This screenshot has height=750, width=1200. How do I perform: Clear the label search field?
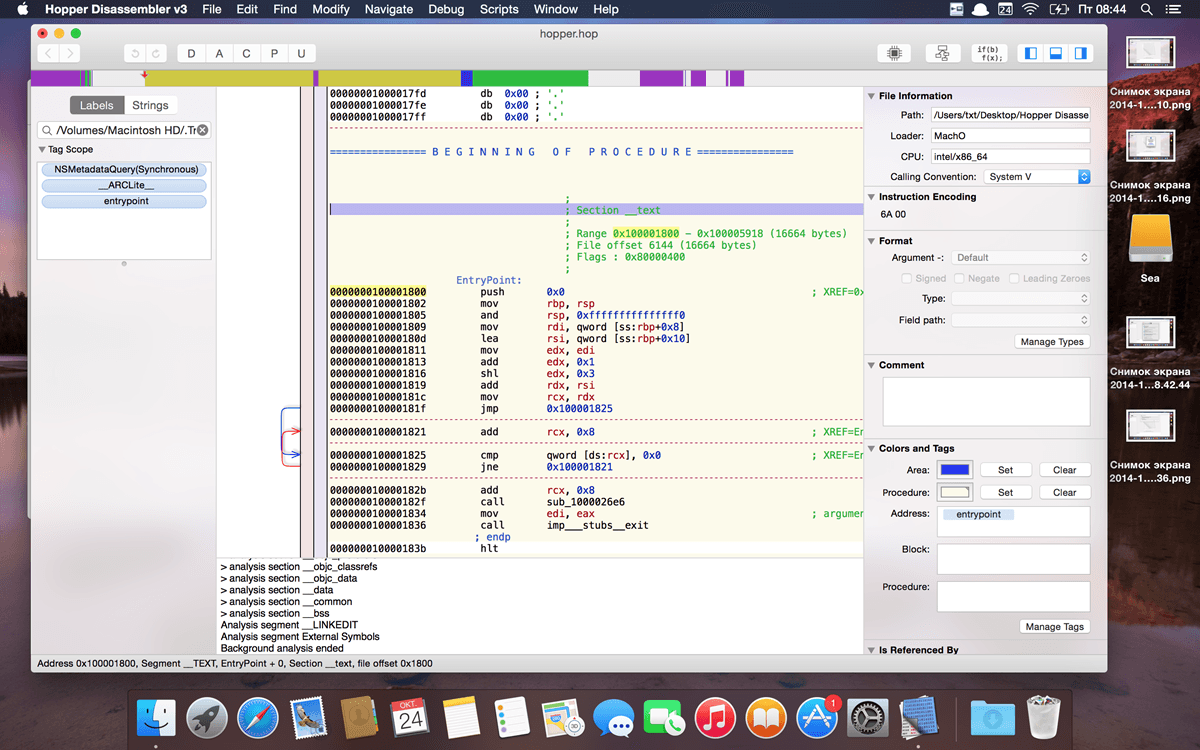[x=202, y=130]
